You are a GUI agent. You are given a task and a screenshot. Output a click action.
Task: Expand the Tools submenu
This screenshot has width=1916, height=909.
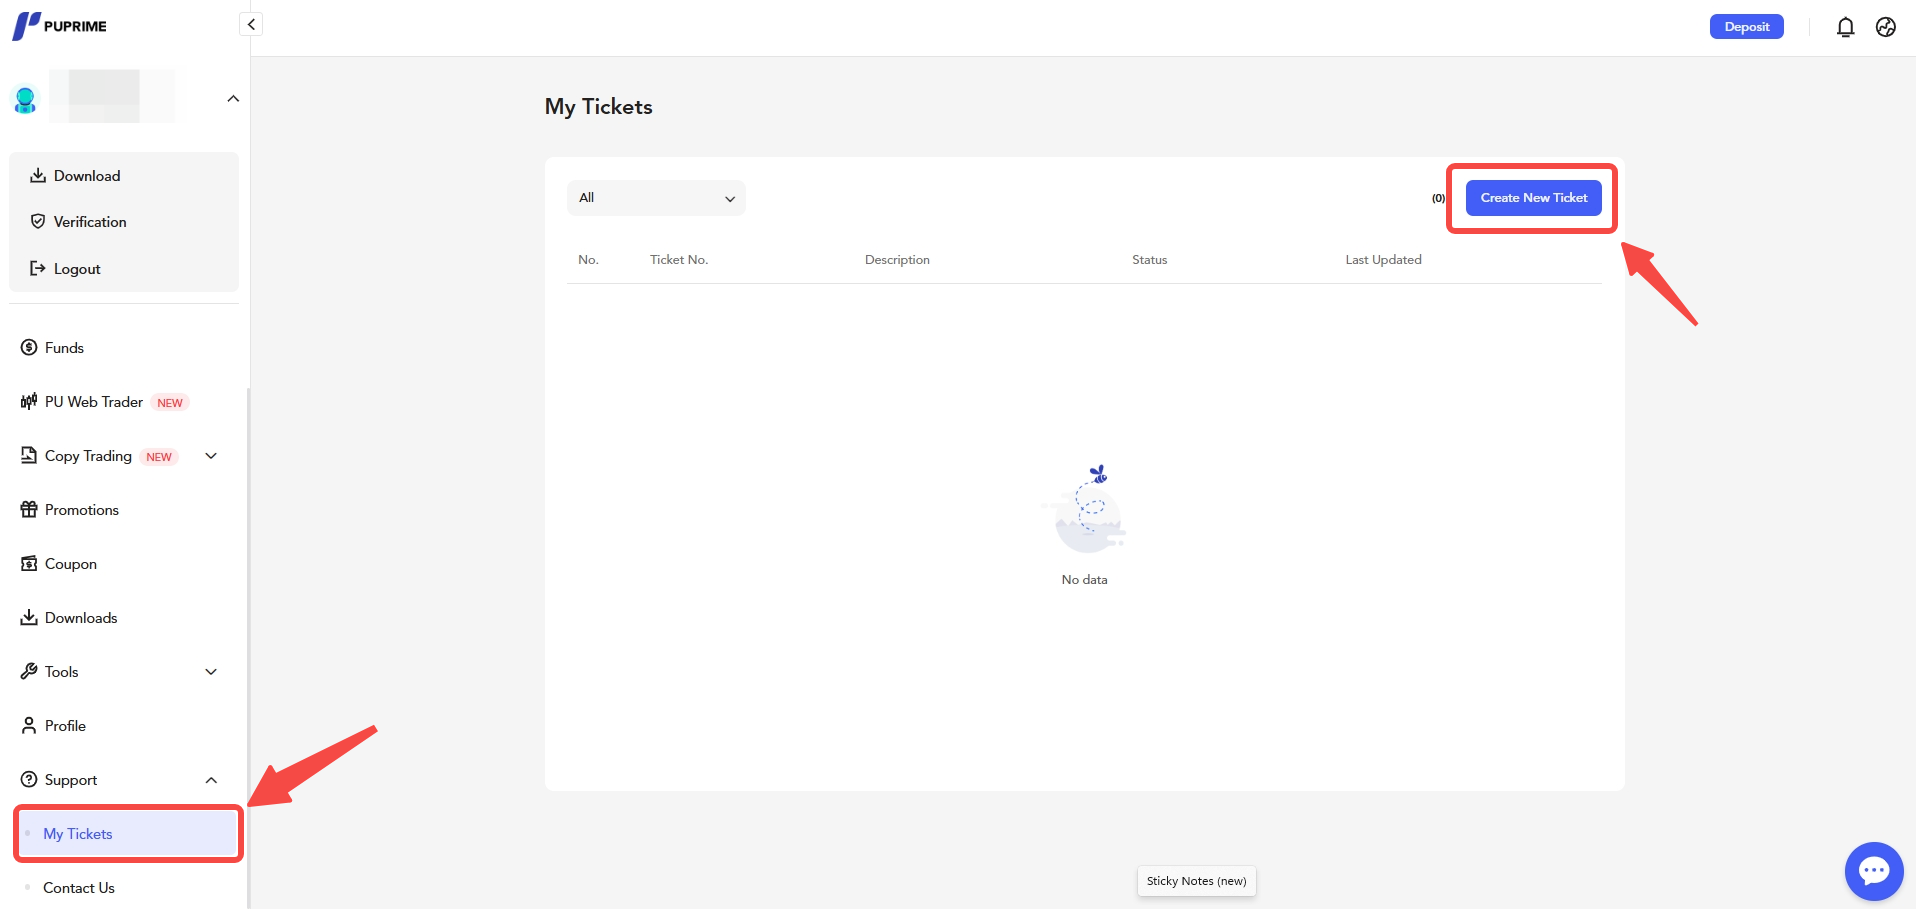click(211, 672)
